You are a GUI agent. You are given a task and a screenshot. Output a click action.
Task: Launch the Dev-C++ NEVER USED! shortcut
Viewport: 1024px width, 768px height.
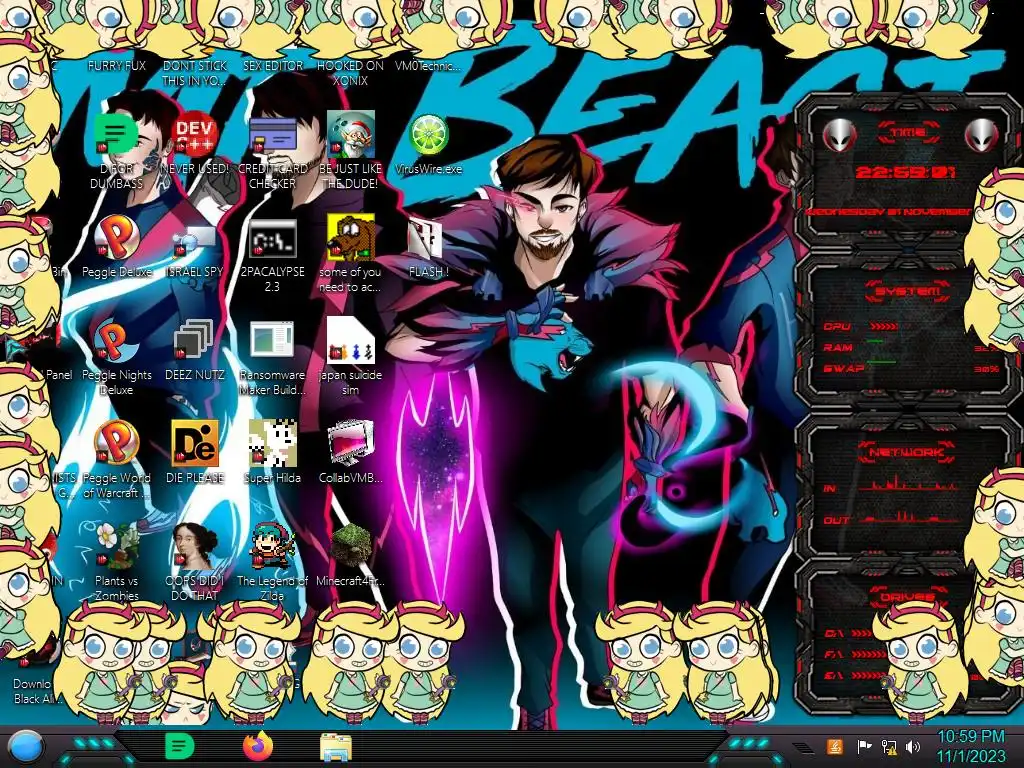point(195,135)
